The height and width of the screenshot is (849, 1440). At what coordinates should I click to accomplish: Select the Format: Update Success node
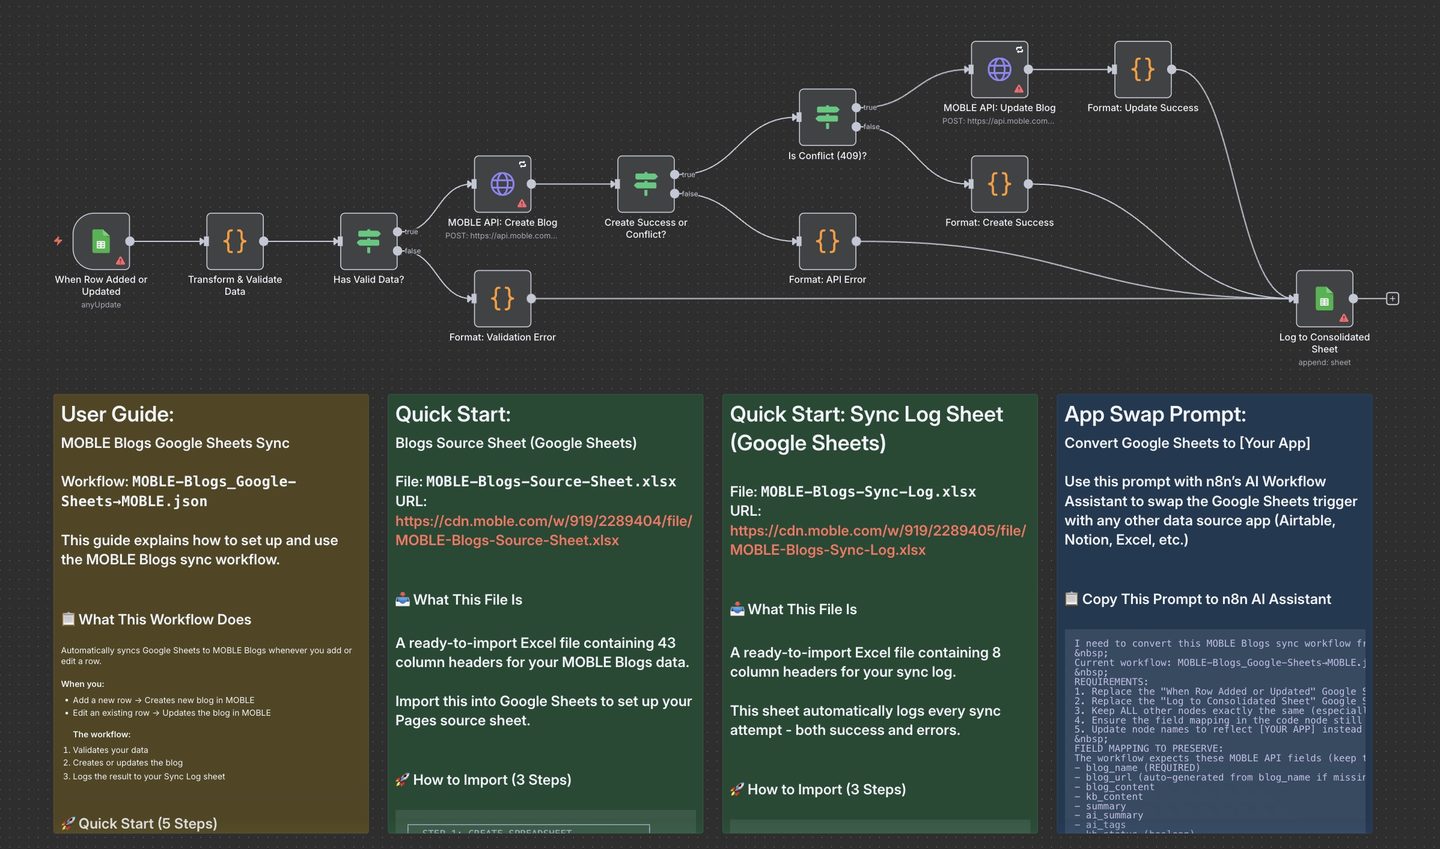point(1142,70)
